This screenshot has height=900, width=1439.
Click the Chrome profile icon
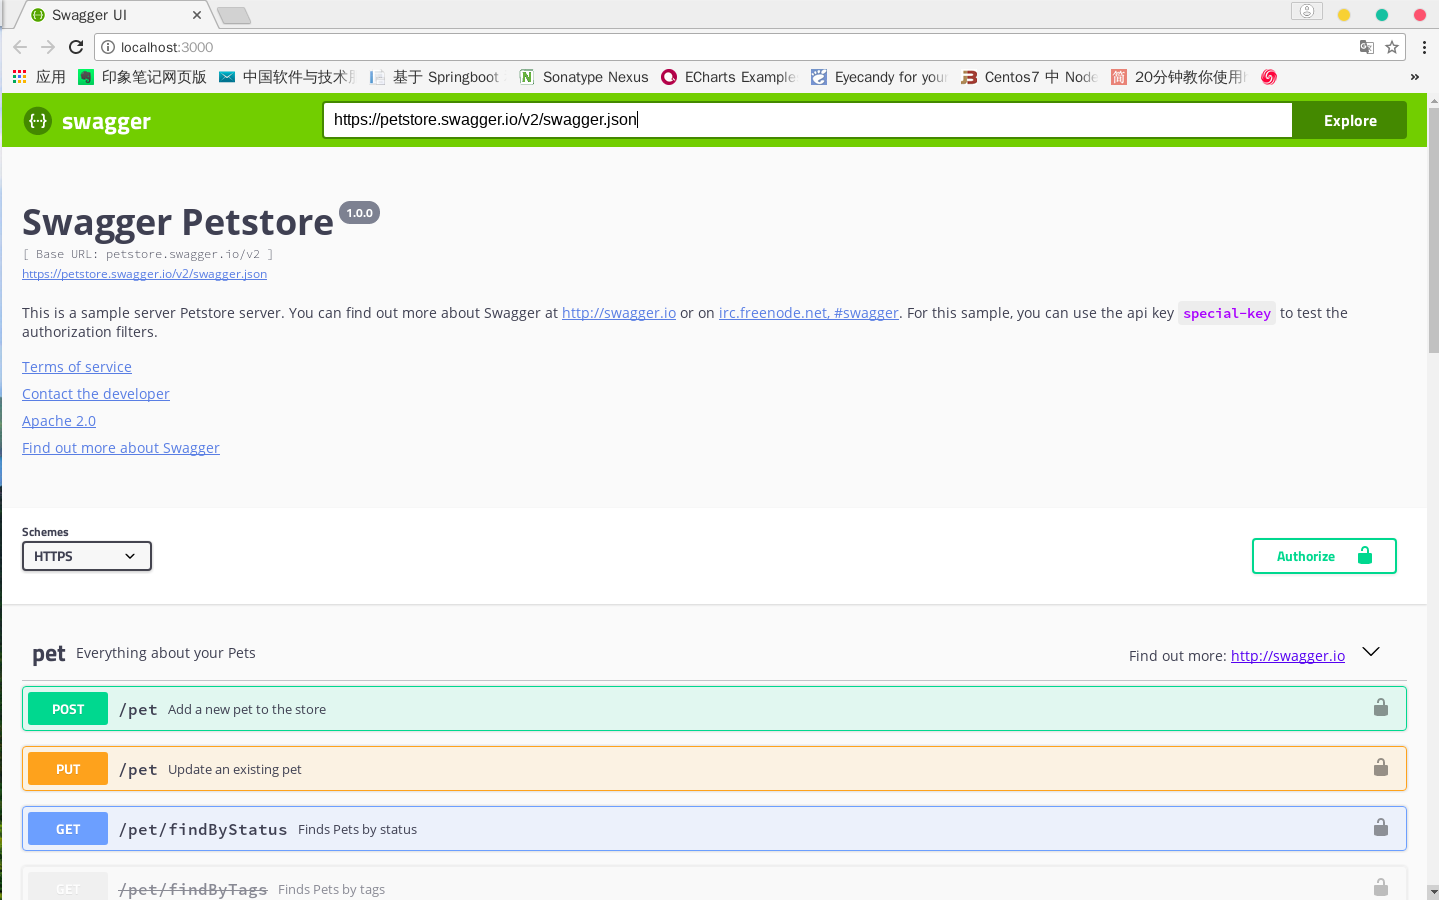pos(1307,11)
